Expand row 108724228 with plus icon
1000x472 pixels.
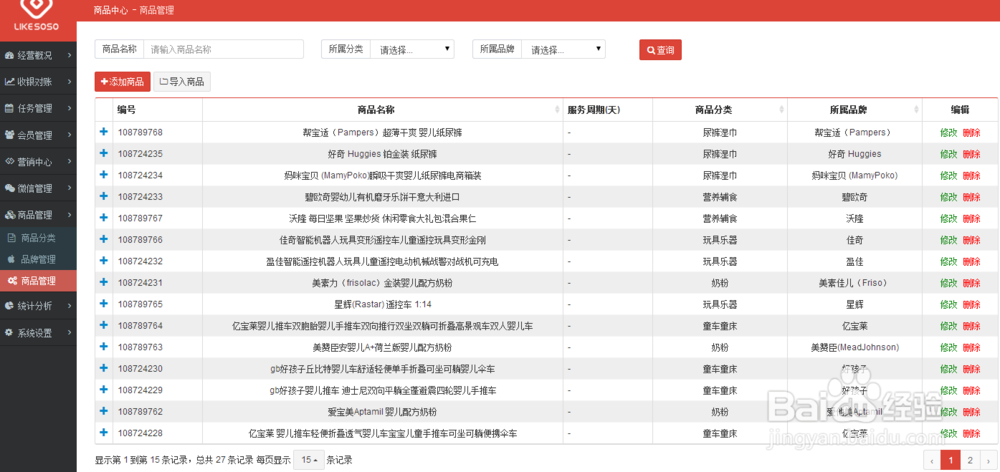[x=104, y=432]
